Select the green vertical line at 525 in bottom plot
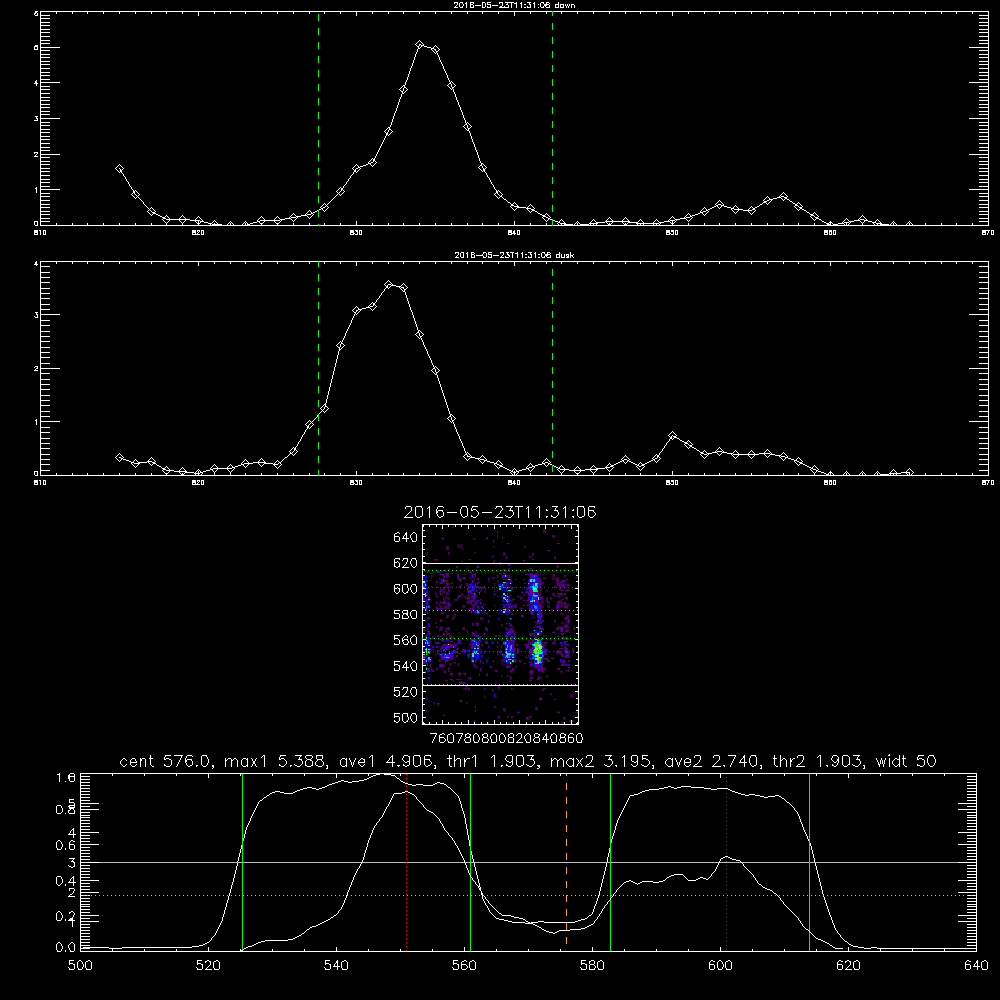Image resolution: width=1000 pixels, height=1000 pixels. [x=242, y=861]
